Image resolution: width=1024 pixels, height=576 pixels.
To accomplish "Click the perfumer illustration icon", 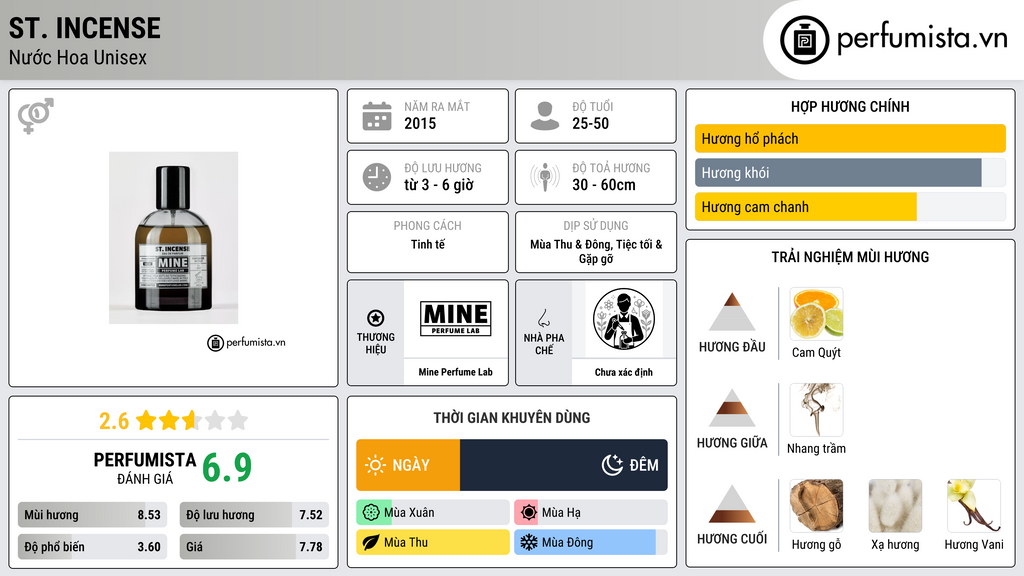I will click(x=624, y=319).
